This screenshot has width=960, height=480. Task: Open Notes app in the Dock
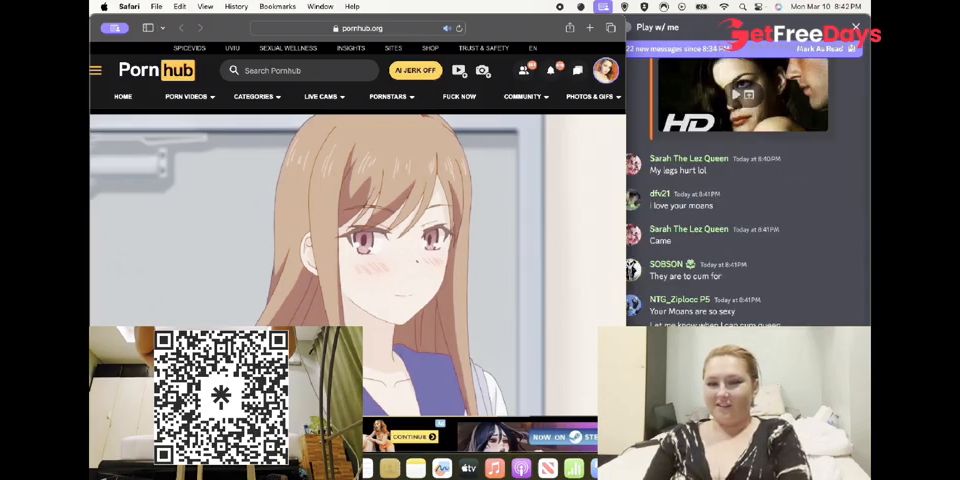tap(416, 468)
